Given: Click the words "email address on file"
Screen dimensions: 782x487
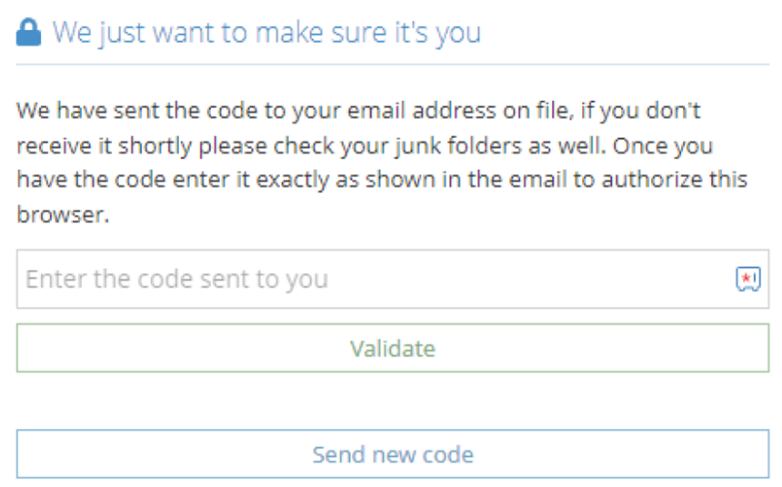Looking at the screenshot, I should [x=454, y=109].
